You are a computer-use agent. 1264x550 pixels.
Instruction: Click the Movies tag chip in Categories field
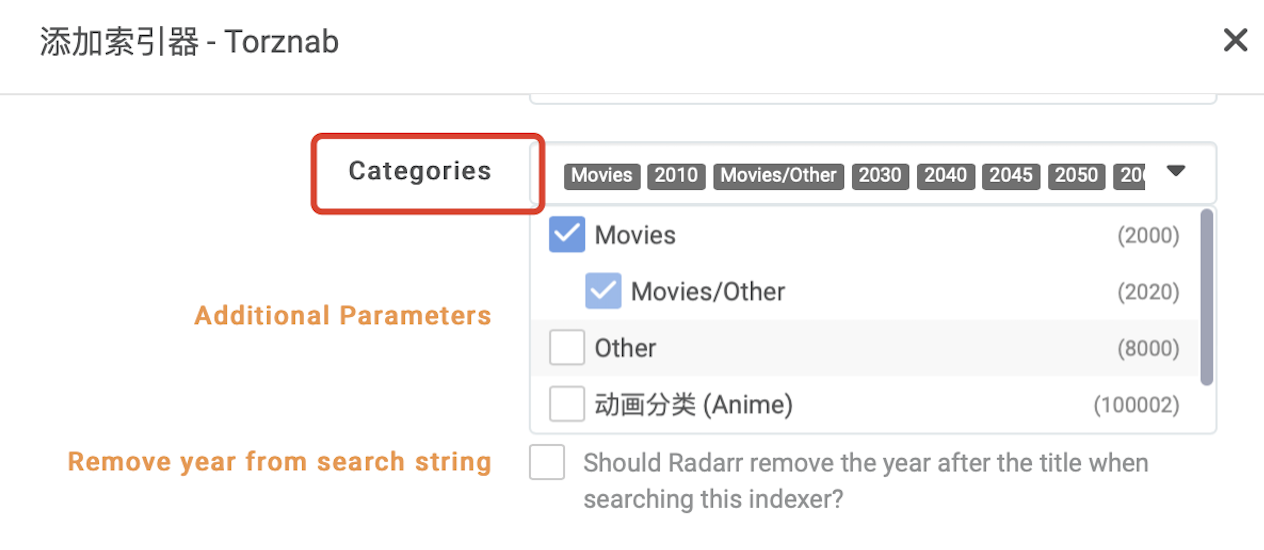pyautogui.click(x=602, y=176)
